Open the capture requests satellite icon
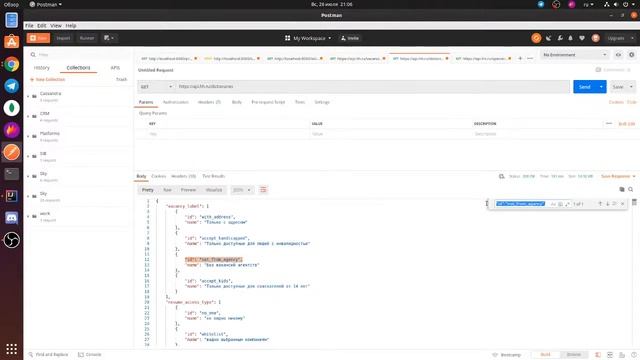Image resolution: width=640 pixels, height=360 pixels. click(549, 38)
